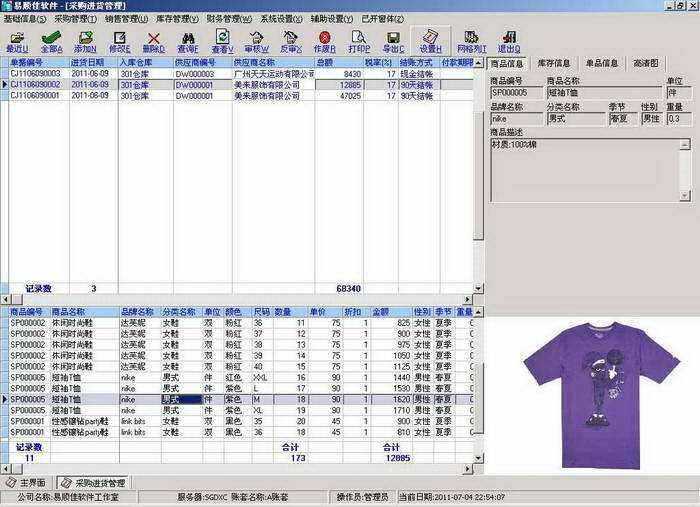Select purchase order CJ1106090003 row
This screenshot has width=700, height=507.
coord(38,74)
